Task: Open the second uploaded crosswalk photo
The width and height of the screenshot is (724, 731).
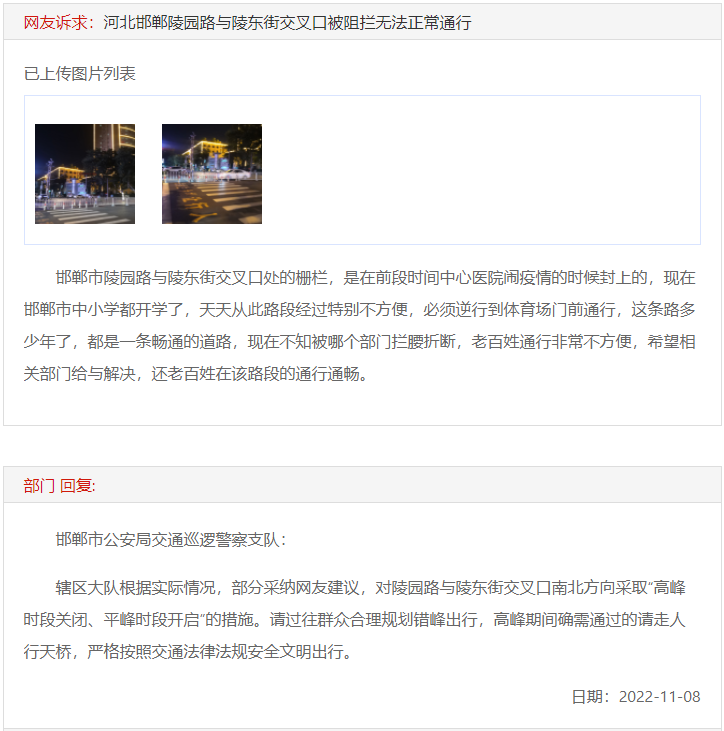Action: pyautogui.click(x=212, y=174)
